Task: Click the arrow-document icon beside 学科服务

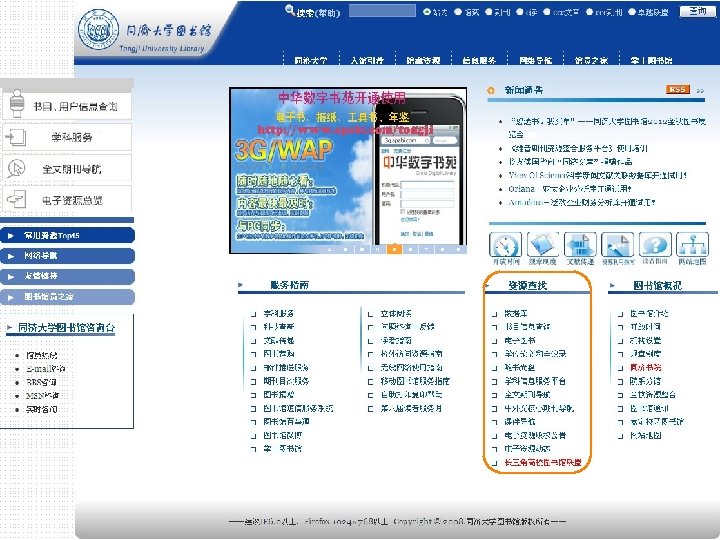Action: point(16,137)
